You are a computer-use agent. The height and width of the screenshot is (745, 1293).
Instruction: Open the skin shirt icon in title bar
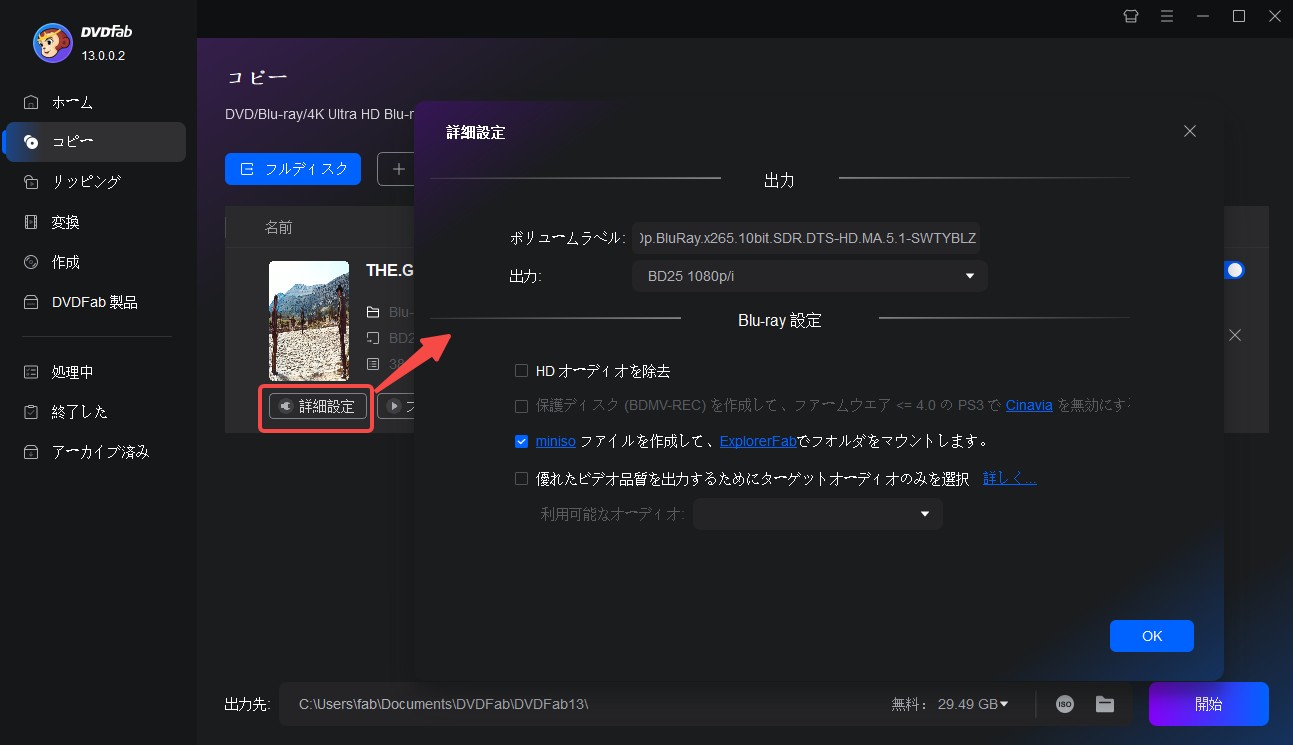[1131, 16]
